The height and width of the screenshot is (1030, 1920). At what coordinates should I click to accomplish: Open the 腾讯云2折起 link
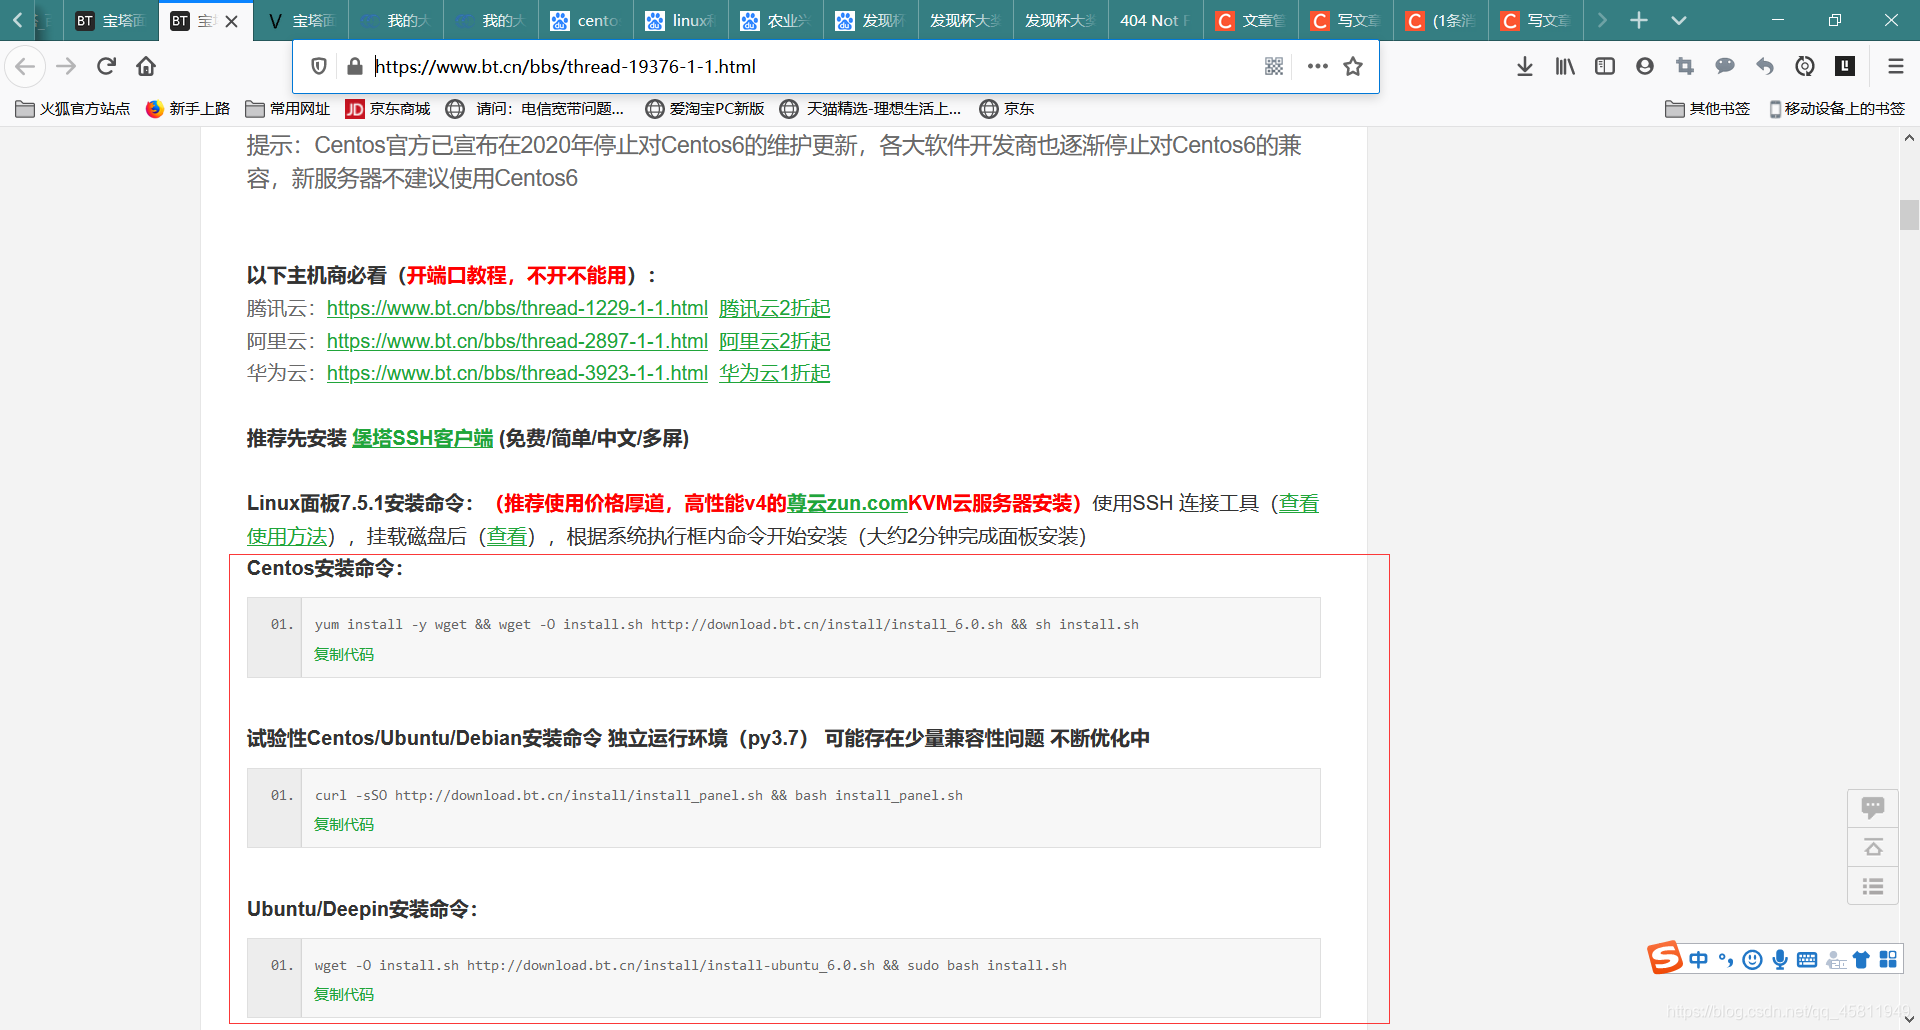point(775,308)
